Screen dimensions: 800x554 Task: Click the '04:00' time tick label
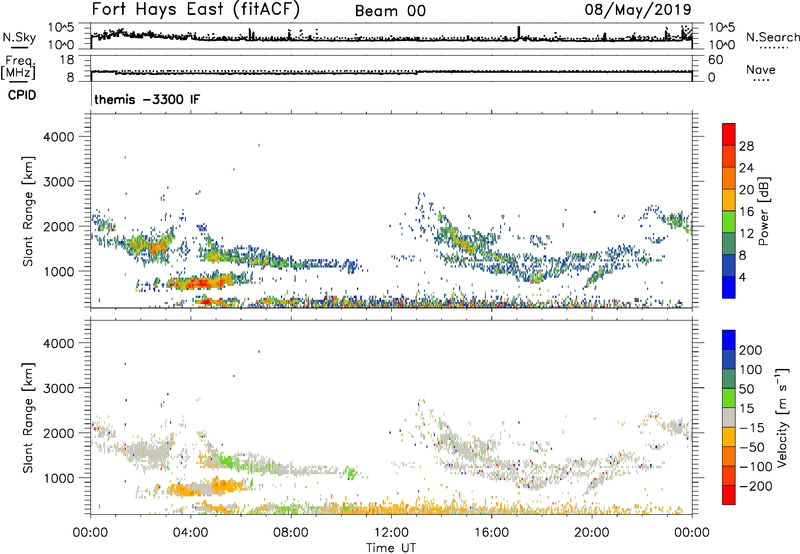(x=190, y=533)
